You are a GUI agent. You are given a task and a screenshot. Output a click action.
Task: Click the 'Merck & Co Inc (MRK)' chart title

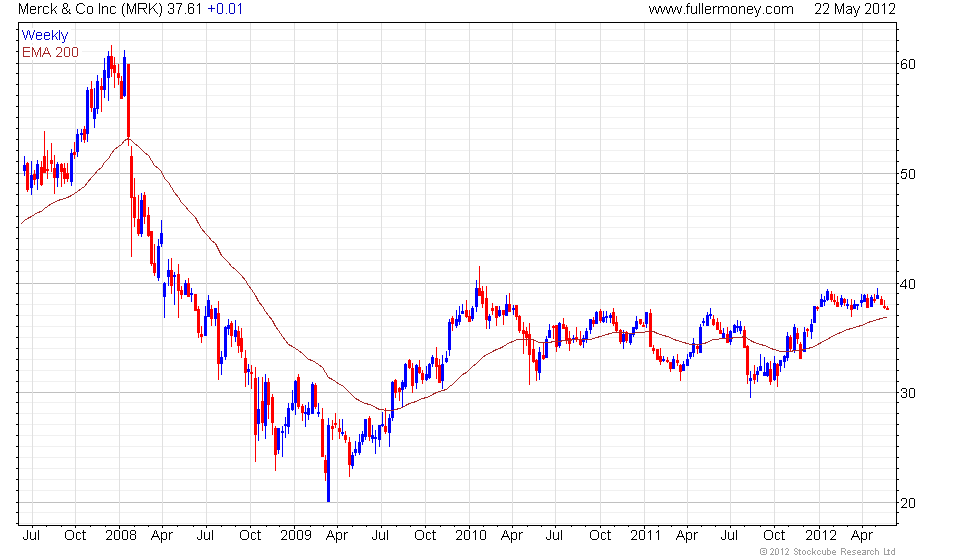point(91,9)
